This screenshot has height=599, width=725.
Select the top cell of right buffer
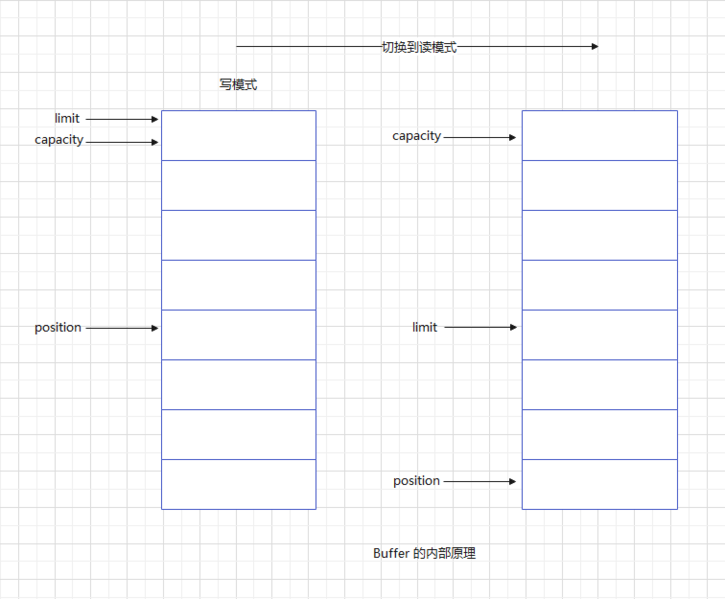599,135
